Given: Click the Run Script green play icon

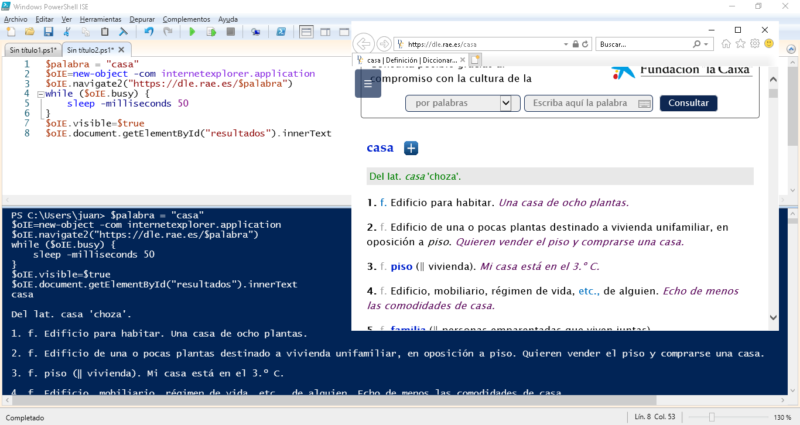Looking at the screenshot, I should tap(192, 32).
